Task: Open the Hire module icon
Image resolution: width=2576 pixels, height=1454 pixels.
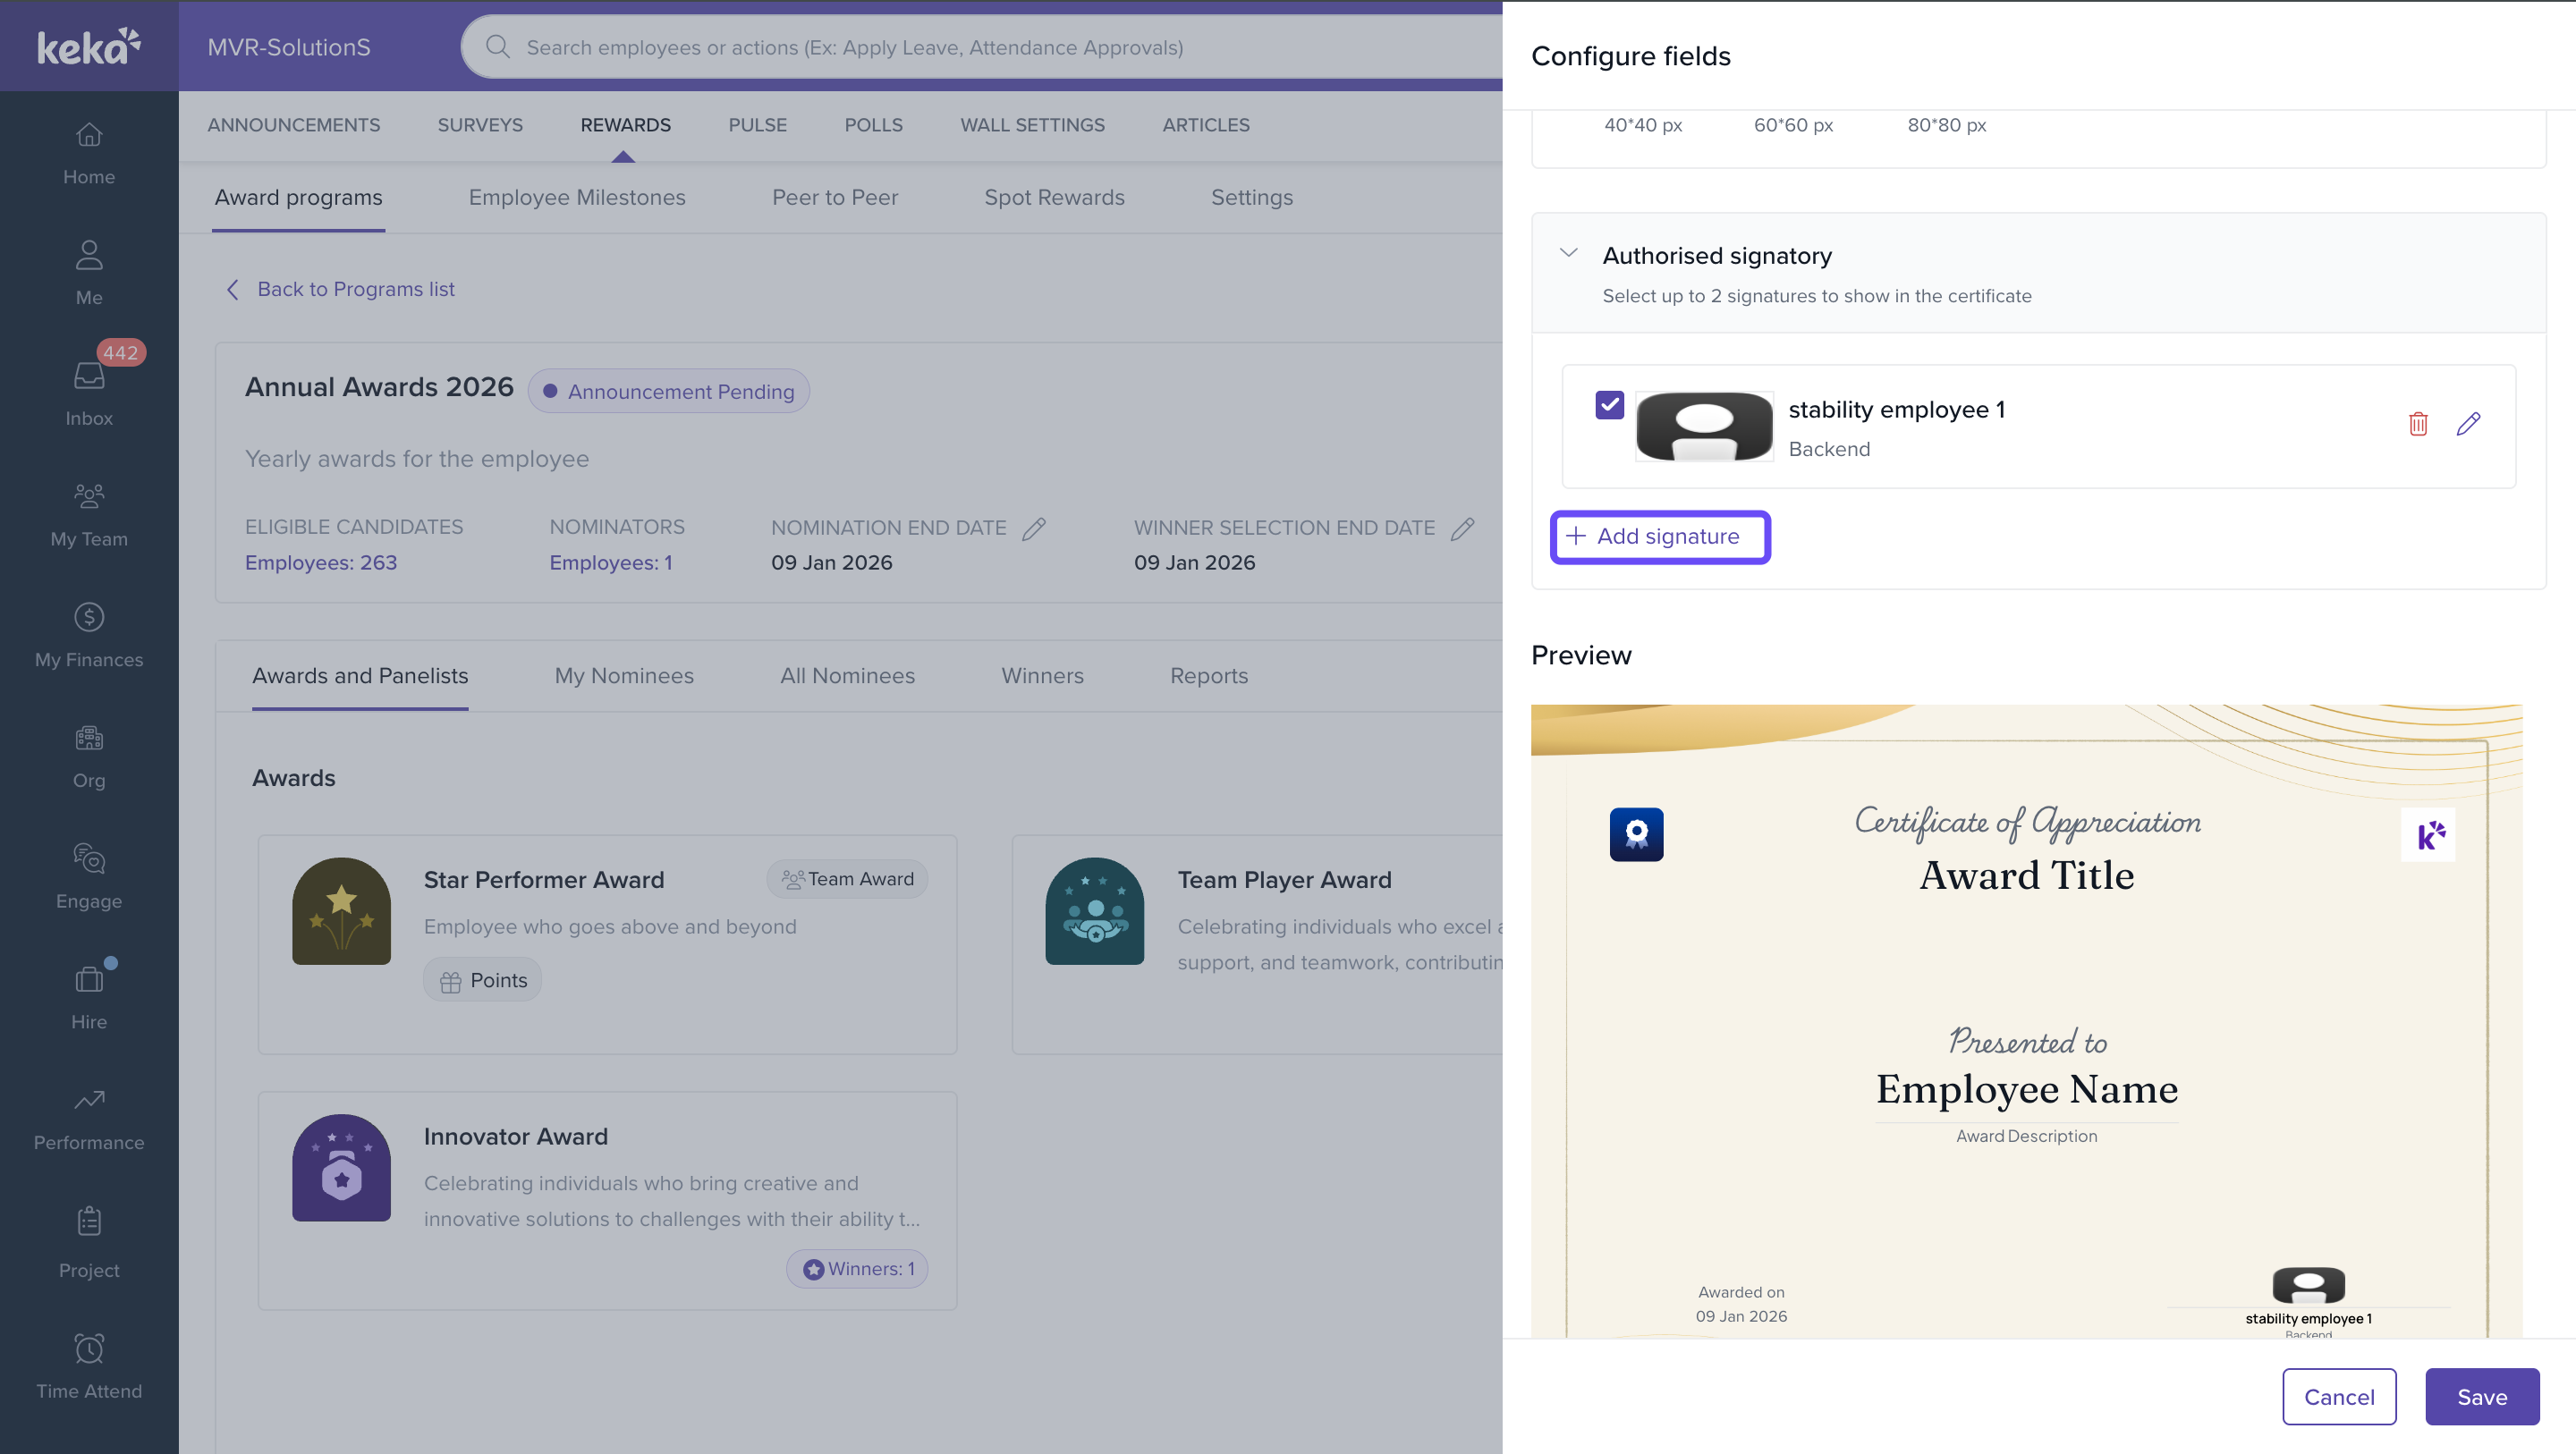Action: coord(89,979)
